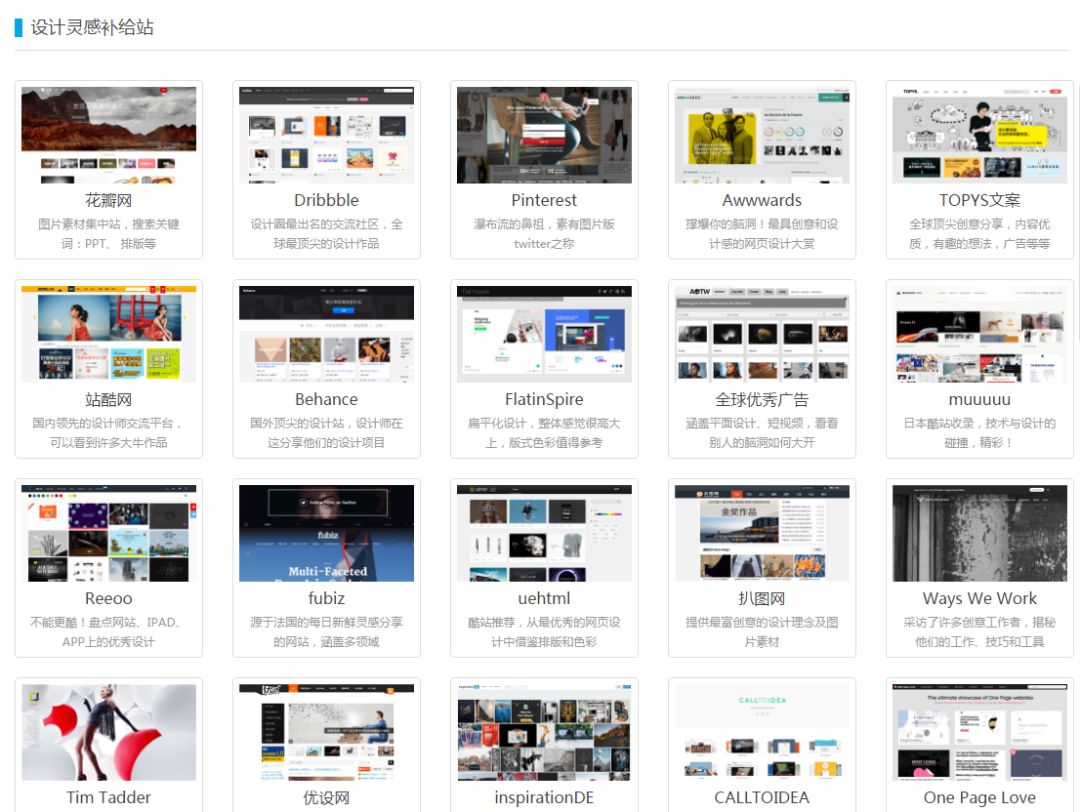
Task: Open the 花瓣网 thumbnail preview
Action: (109, 135)
